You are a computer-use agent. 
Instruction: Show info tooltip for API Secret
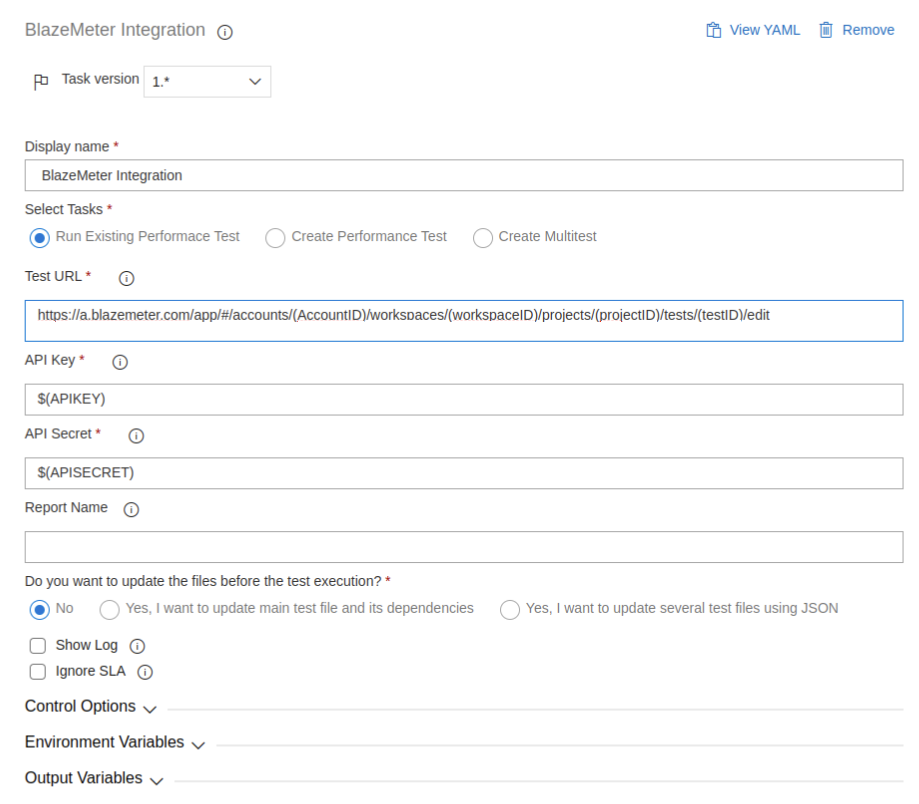(x=136, y=435)
